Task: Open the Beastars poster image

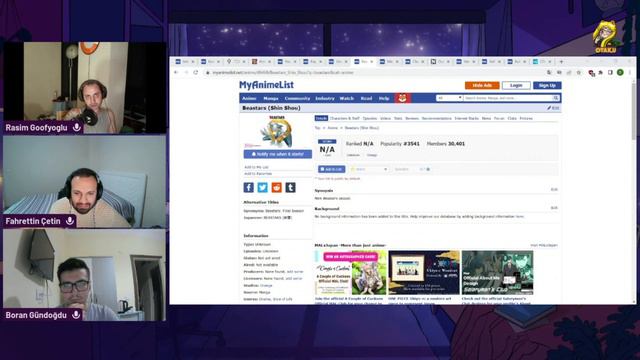Action: [x=278, y=132]
